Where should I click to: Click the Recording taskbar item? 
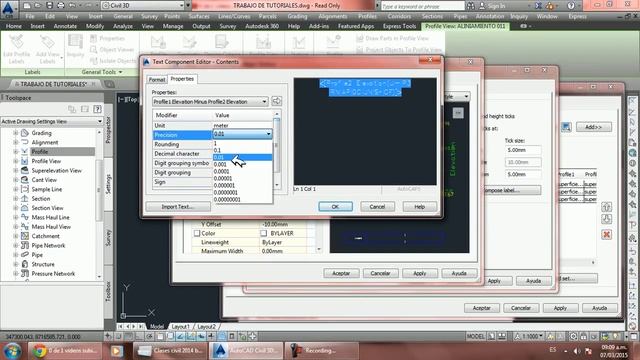point(321,351)
